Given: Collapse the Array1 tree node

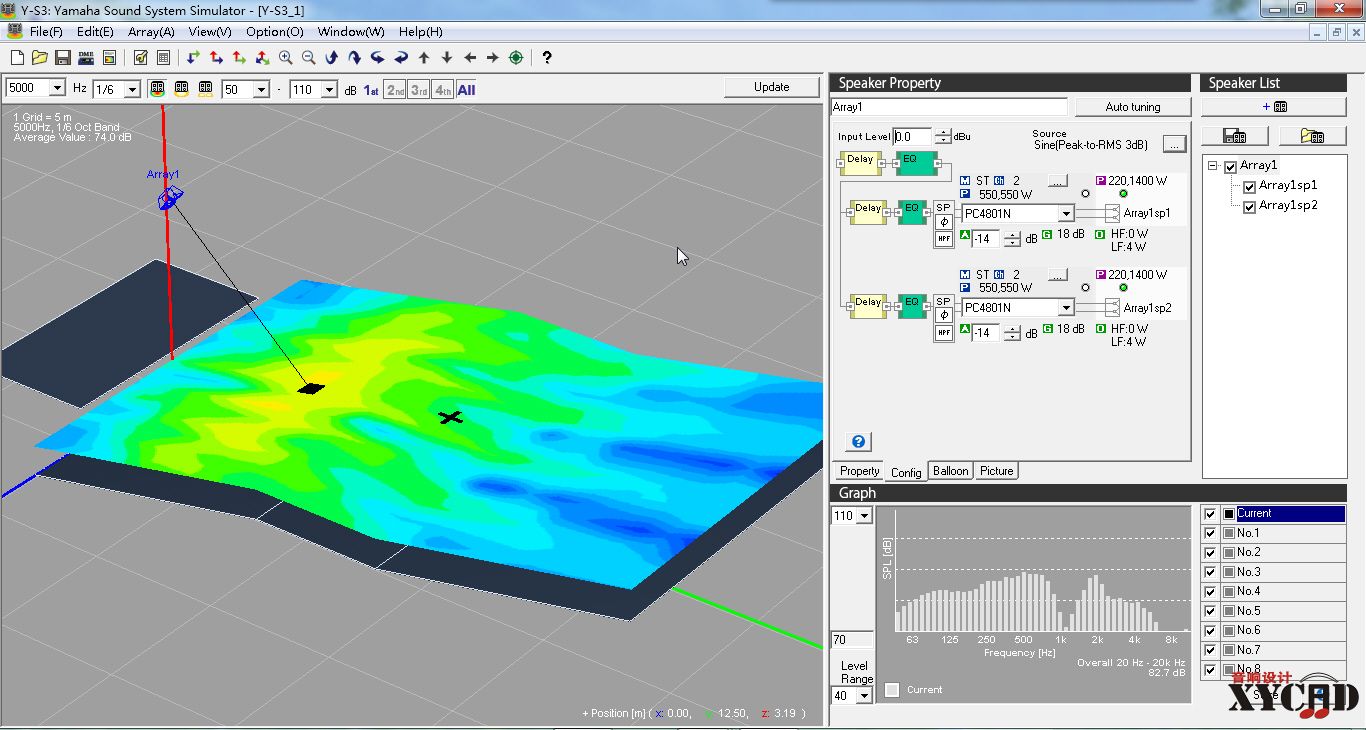Looking at the screenshot, I should click(1213, 166).
